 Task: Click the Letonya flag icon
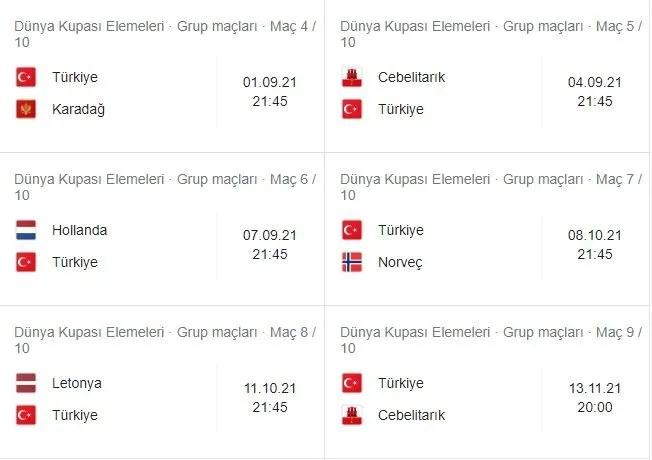coord(26,383)
